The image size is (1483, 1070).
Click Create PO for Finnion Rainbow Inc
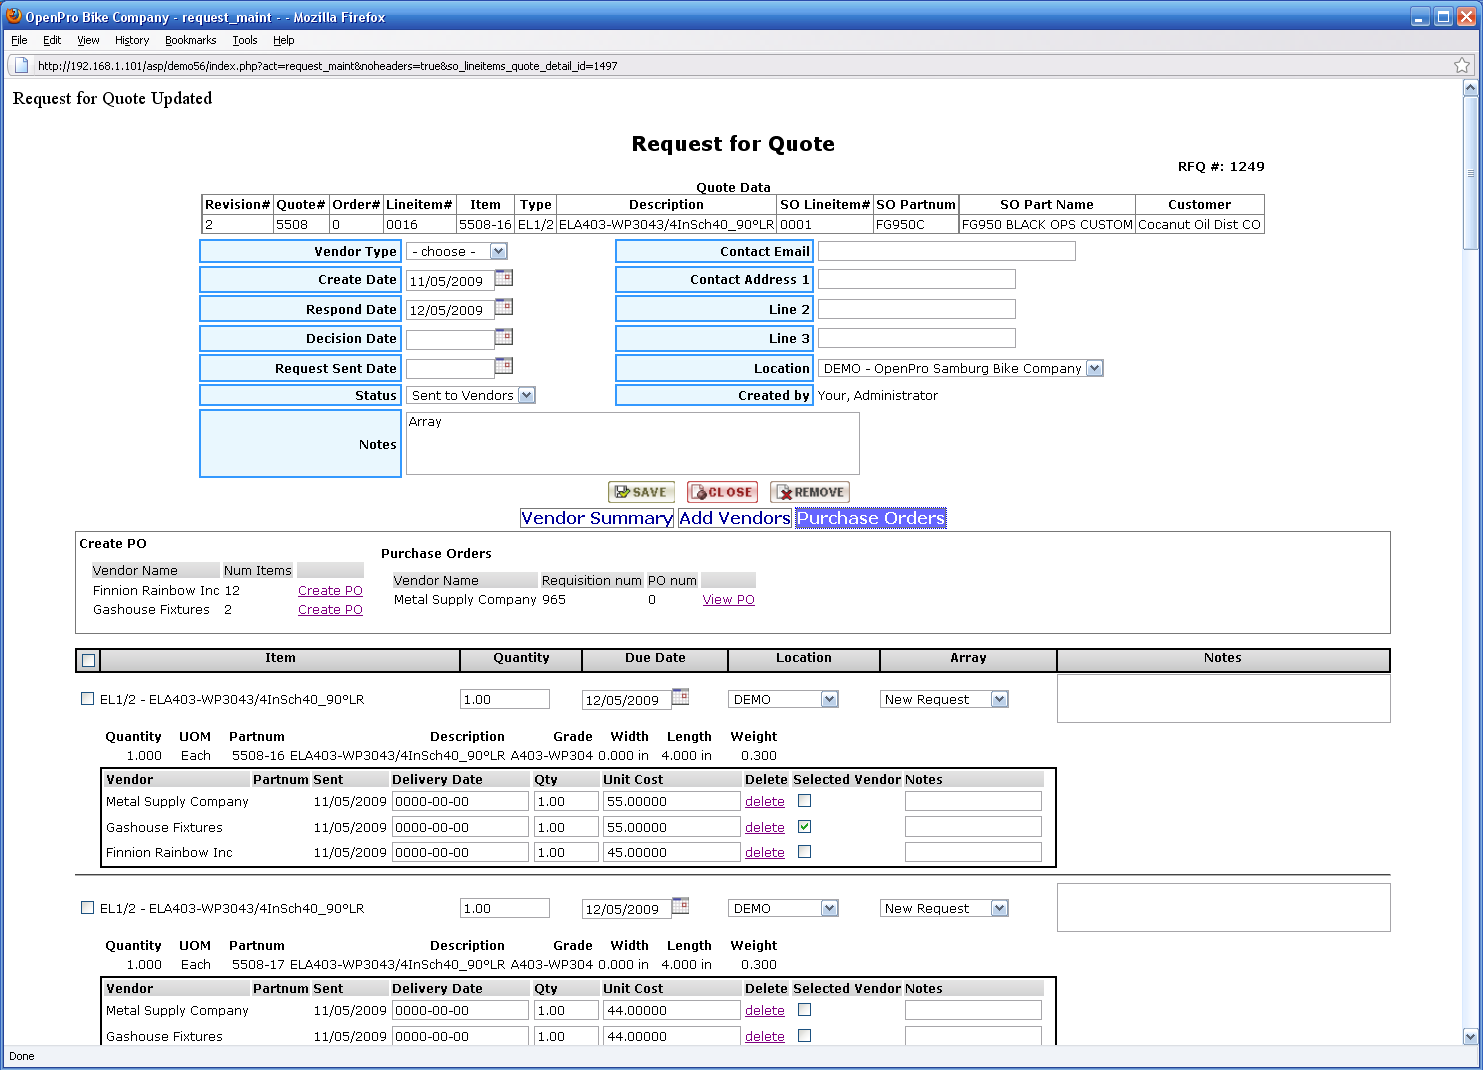(330, 591)
